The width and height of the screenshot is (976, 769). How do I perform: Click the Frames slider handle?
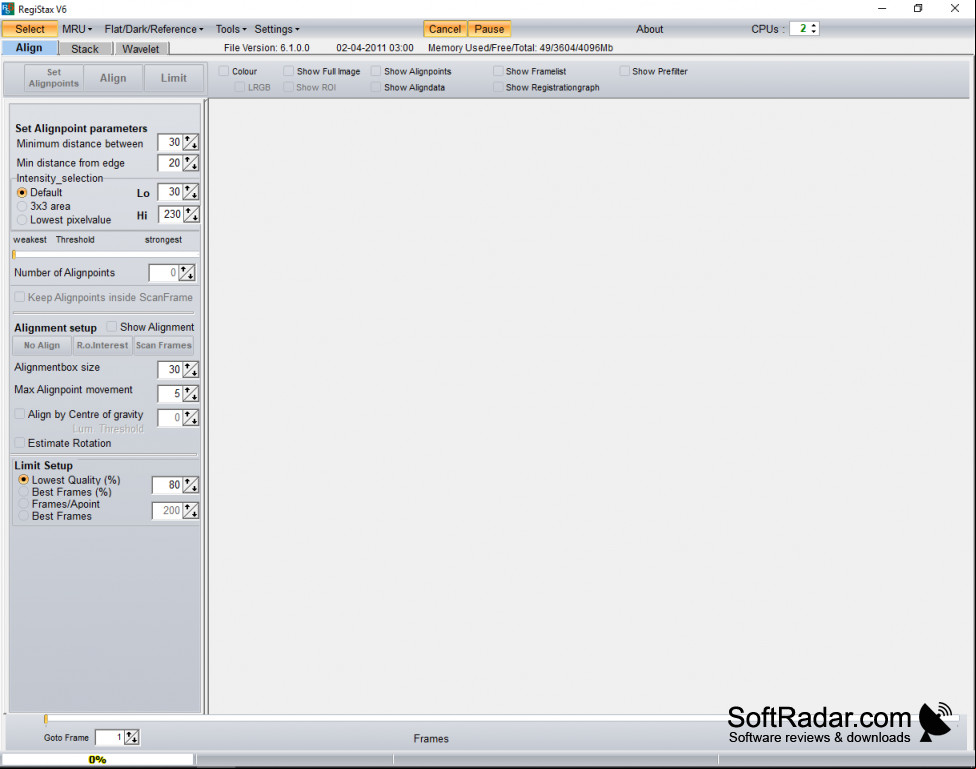coord(45,719)
